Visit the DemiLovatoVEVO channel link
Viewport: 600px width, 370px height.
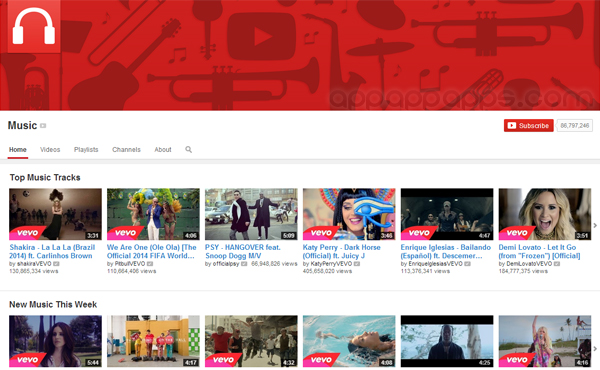[x=529, y=264]
